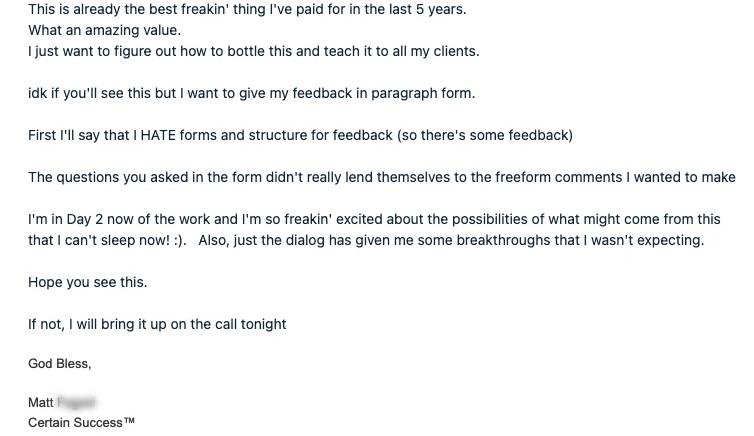754x436 pixels.
Task: Click the sentence starting 'This is already the best'
Action: (247, 9)
